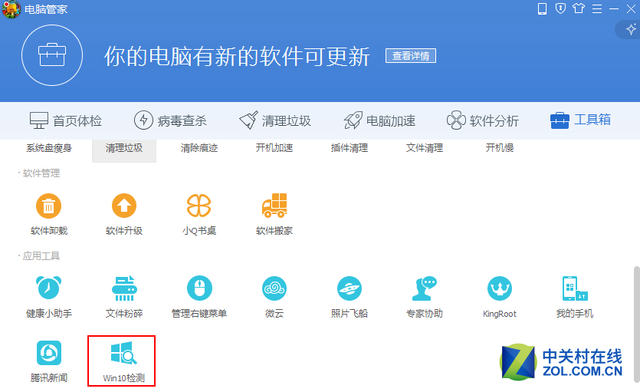Launch the KingRoot tool

click(500, 297)
